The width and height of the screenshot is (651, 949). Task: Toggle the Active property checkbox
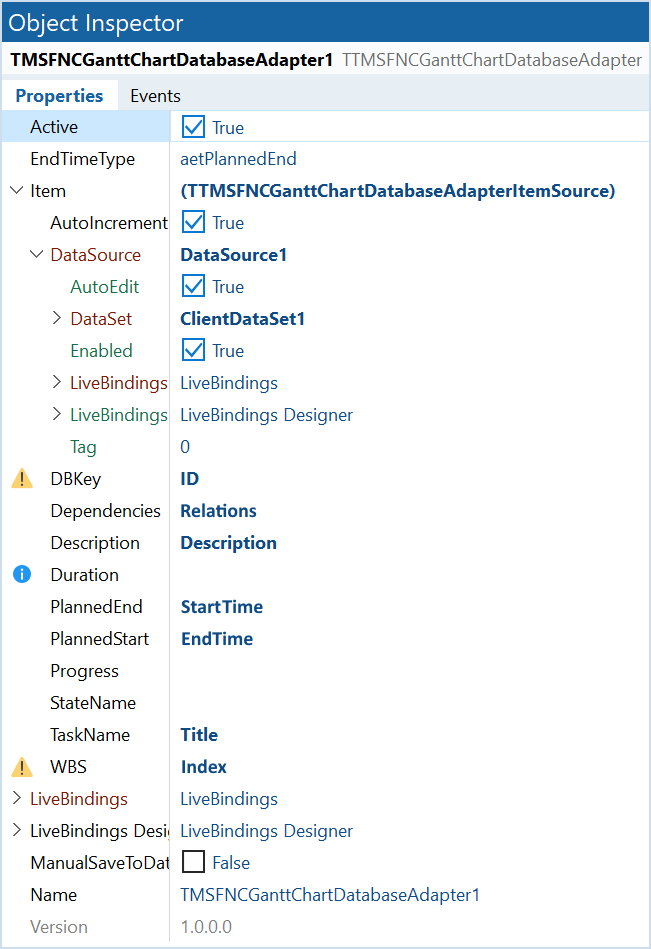(x=194, y=127)
